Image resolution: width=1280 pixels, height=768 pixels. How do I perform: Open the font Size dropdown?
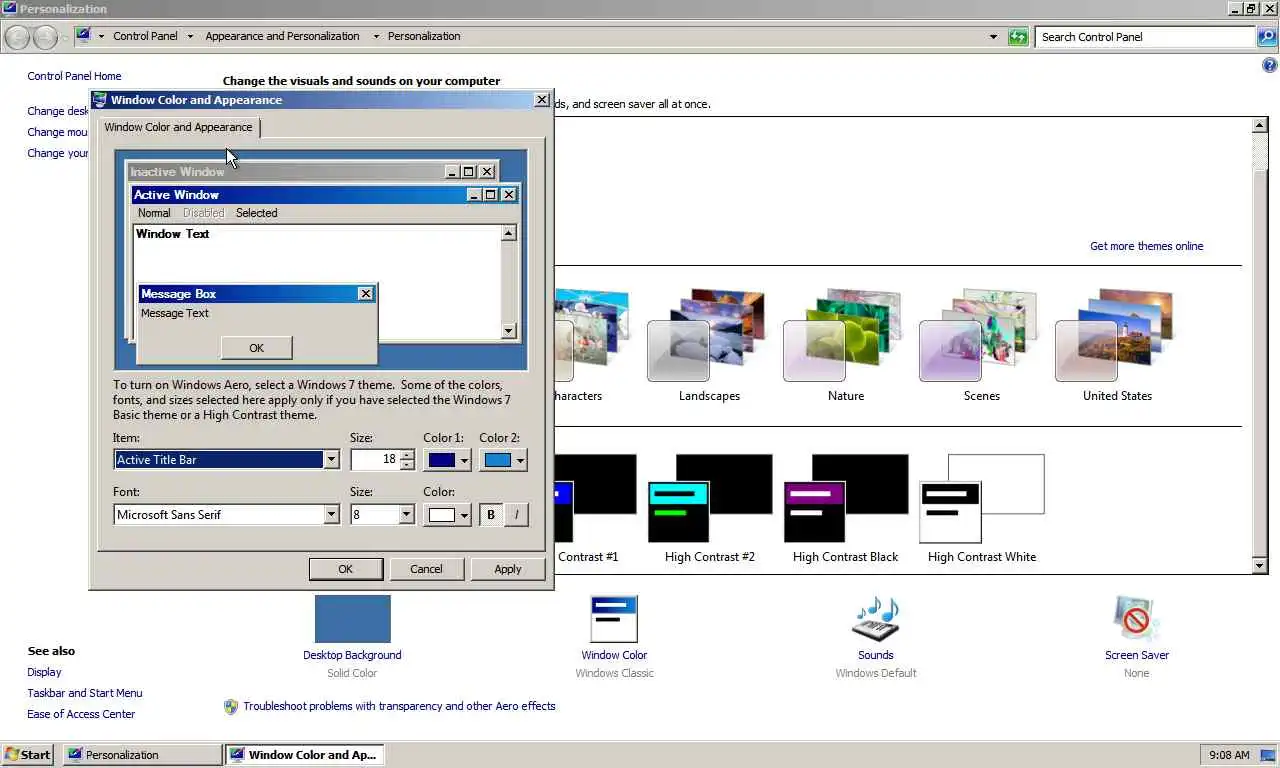coord(406,515)
